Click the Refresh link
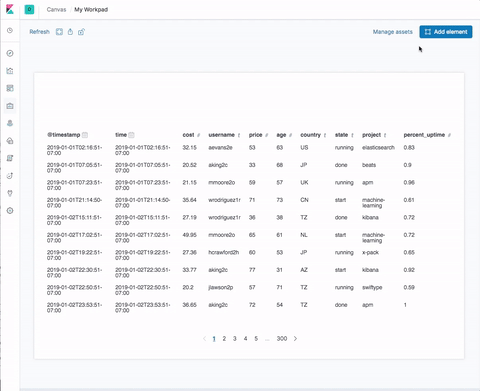The image size is (480, 391). pos(39,32)
